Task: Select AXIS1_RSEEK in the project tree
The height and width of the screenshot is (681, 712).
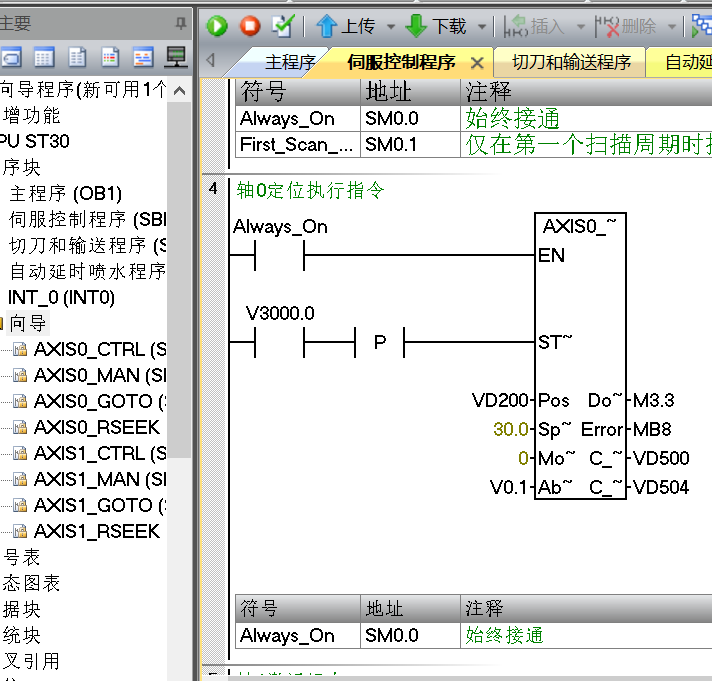Action: 96,531
